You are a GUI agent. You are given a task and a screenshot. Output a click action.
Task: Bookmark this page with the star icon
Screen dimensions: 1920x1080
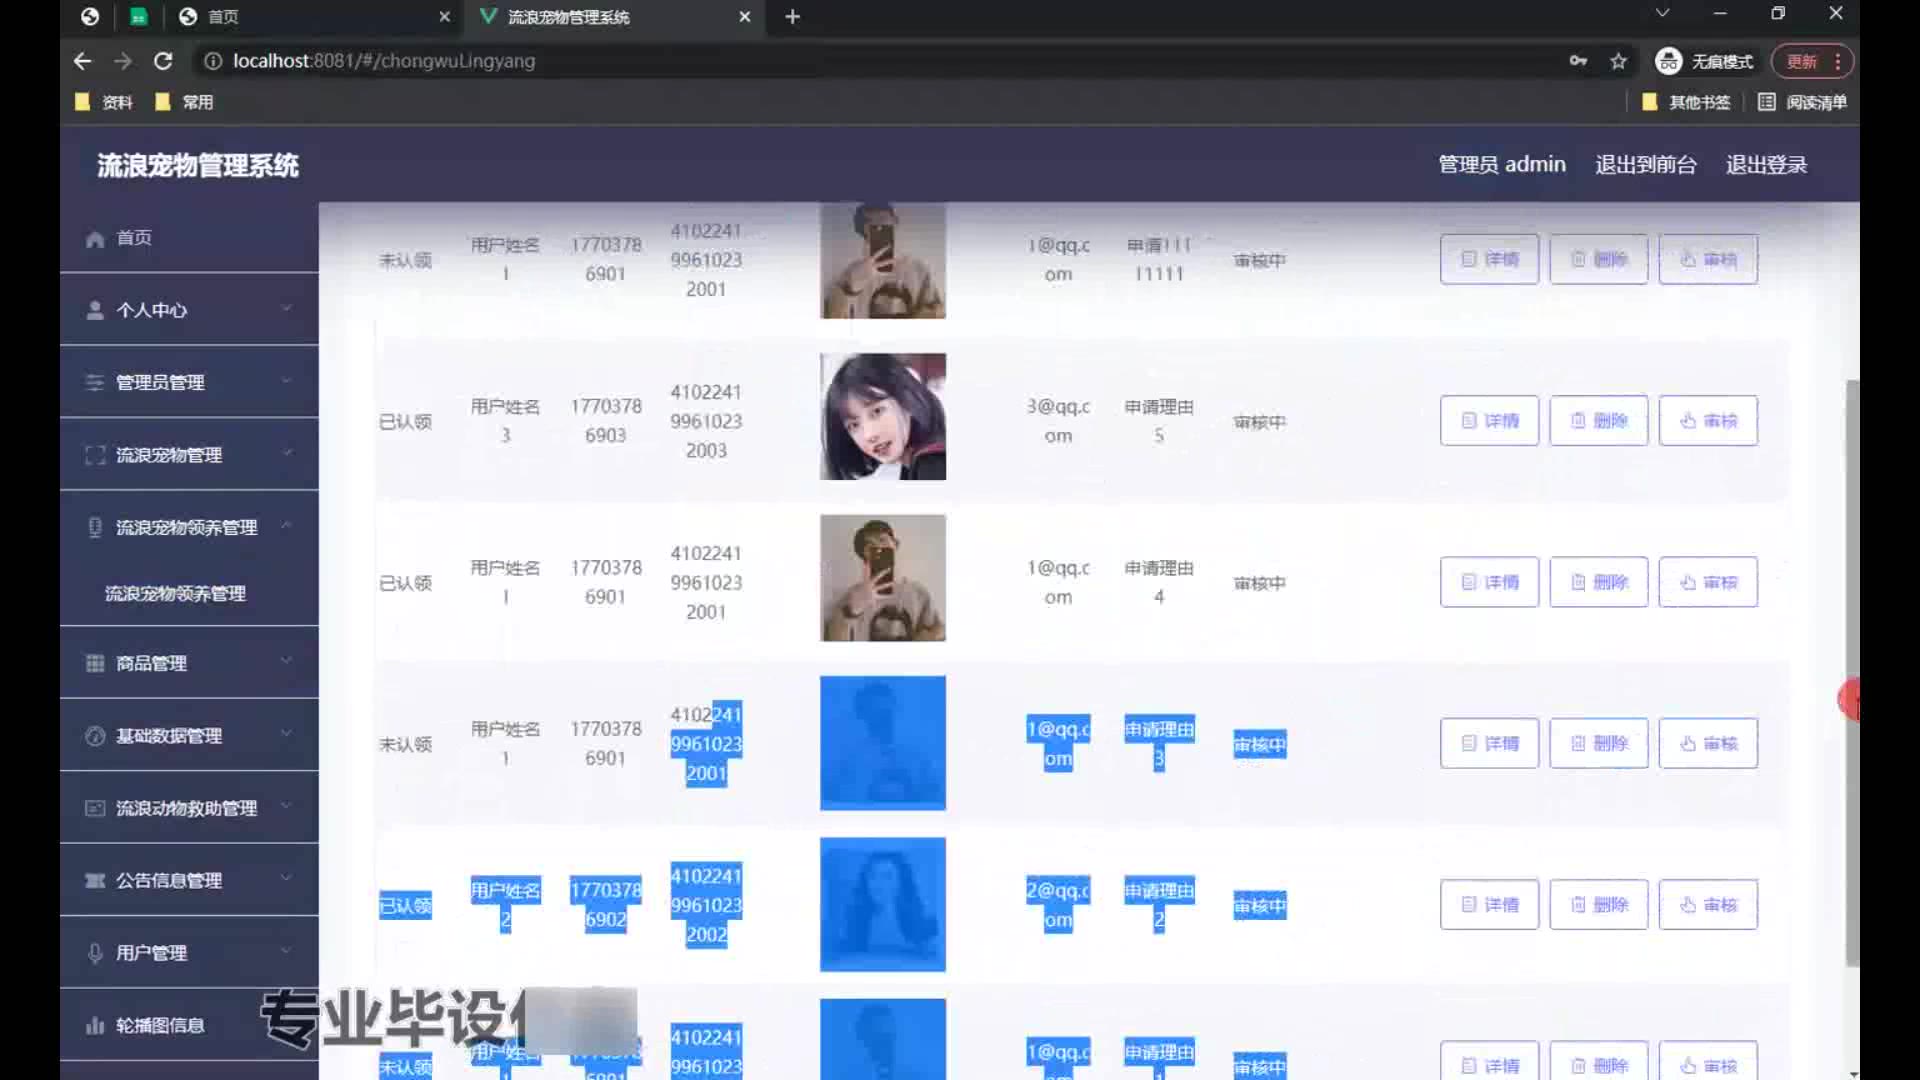coord(1618,61)
